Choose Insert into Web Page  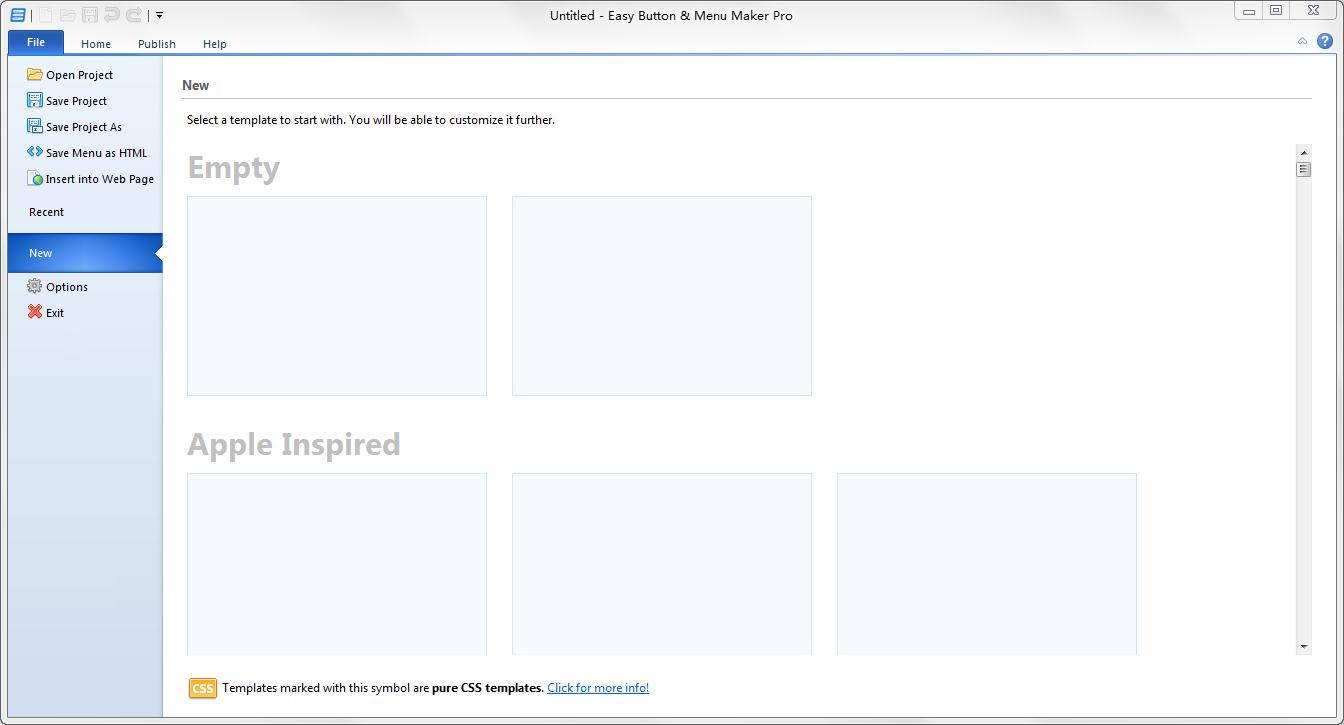(x=91, y=179)
